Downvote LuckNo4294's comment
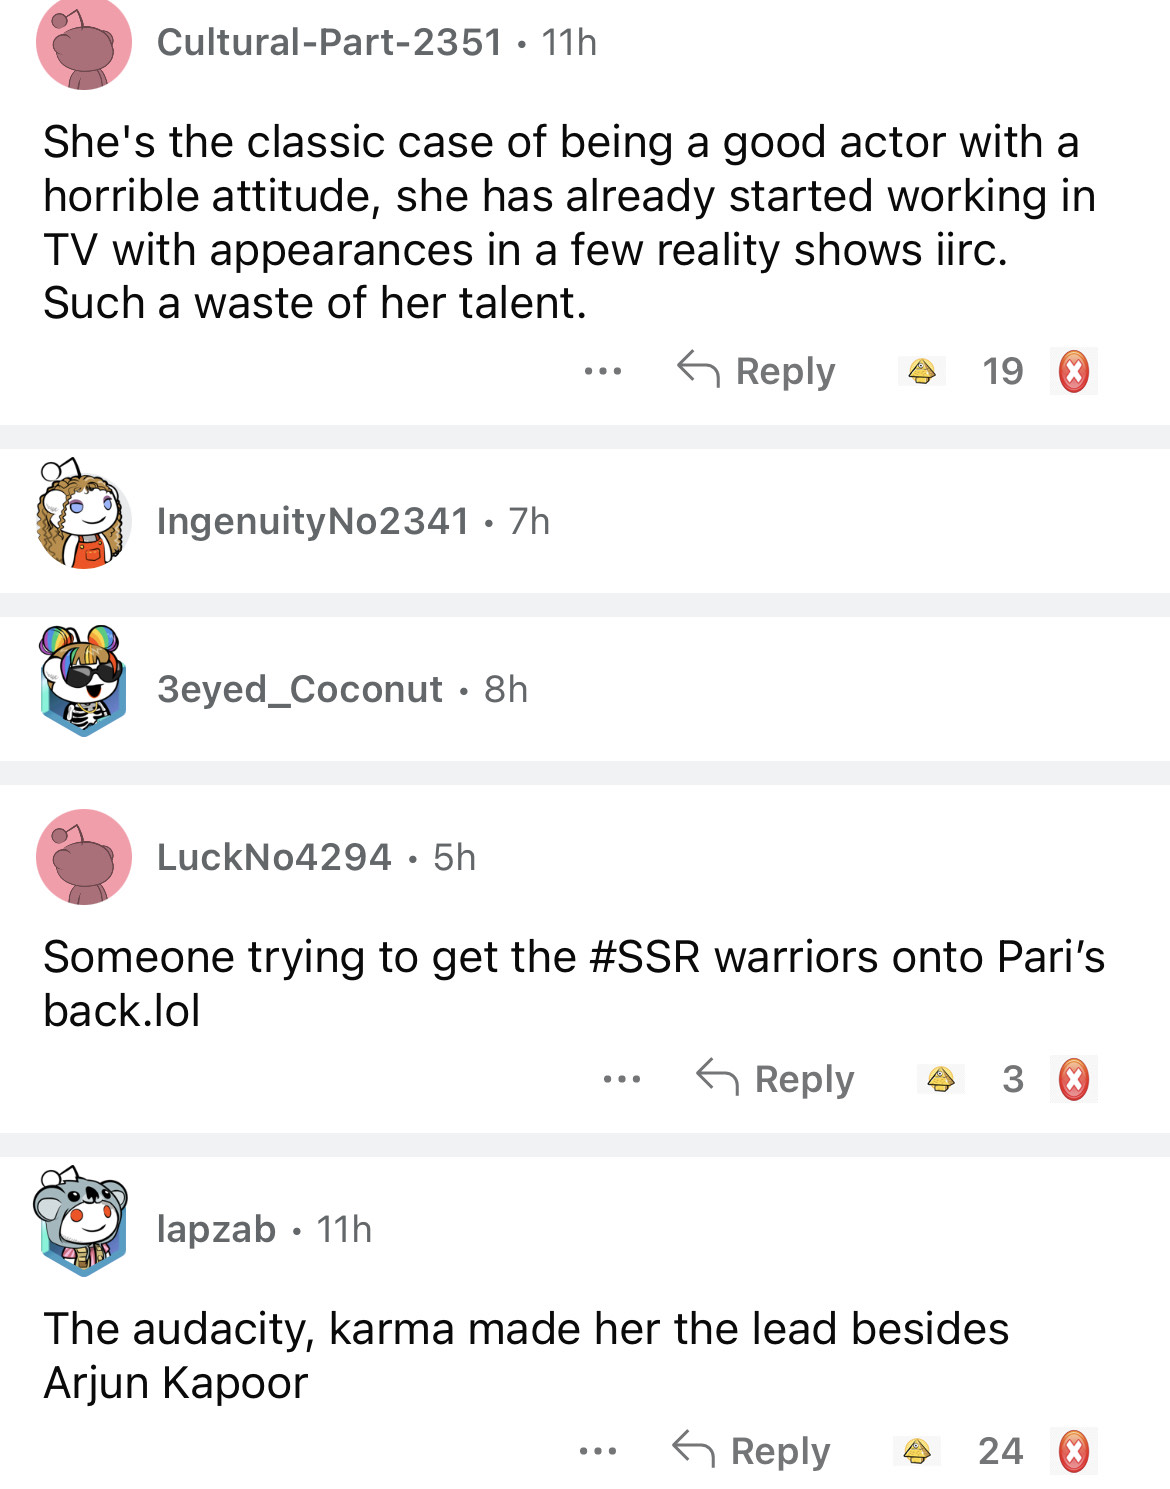 [x=1074, y=1080]
